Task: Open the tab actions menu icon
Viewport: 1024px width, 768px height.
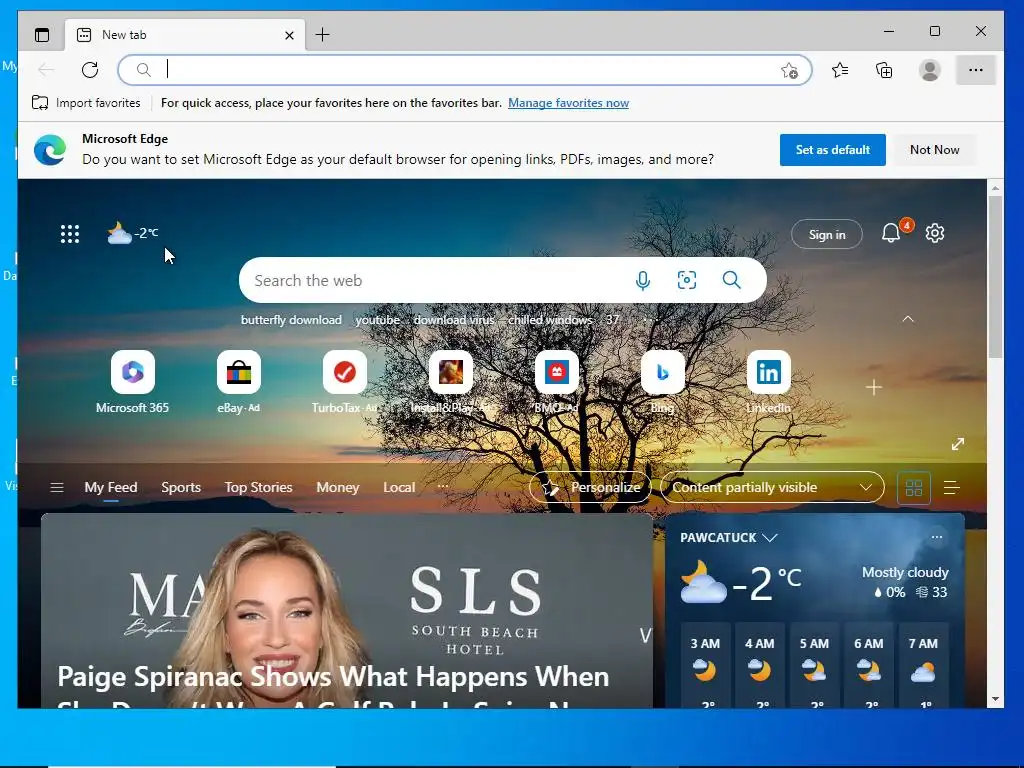Action: coord(42,35)
